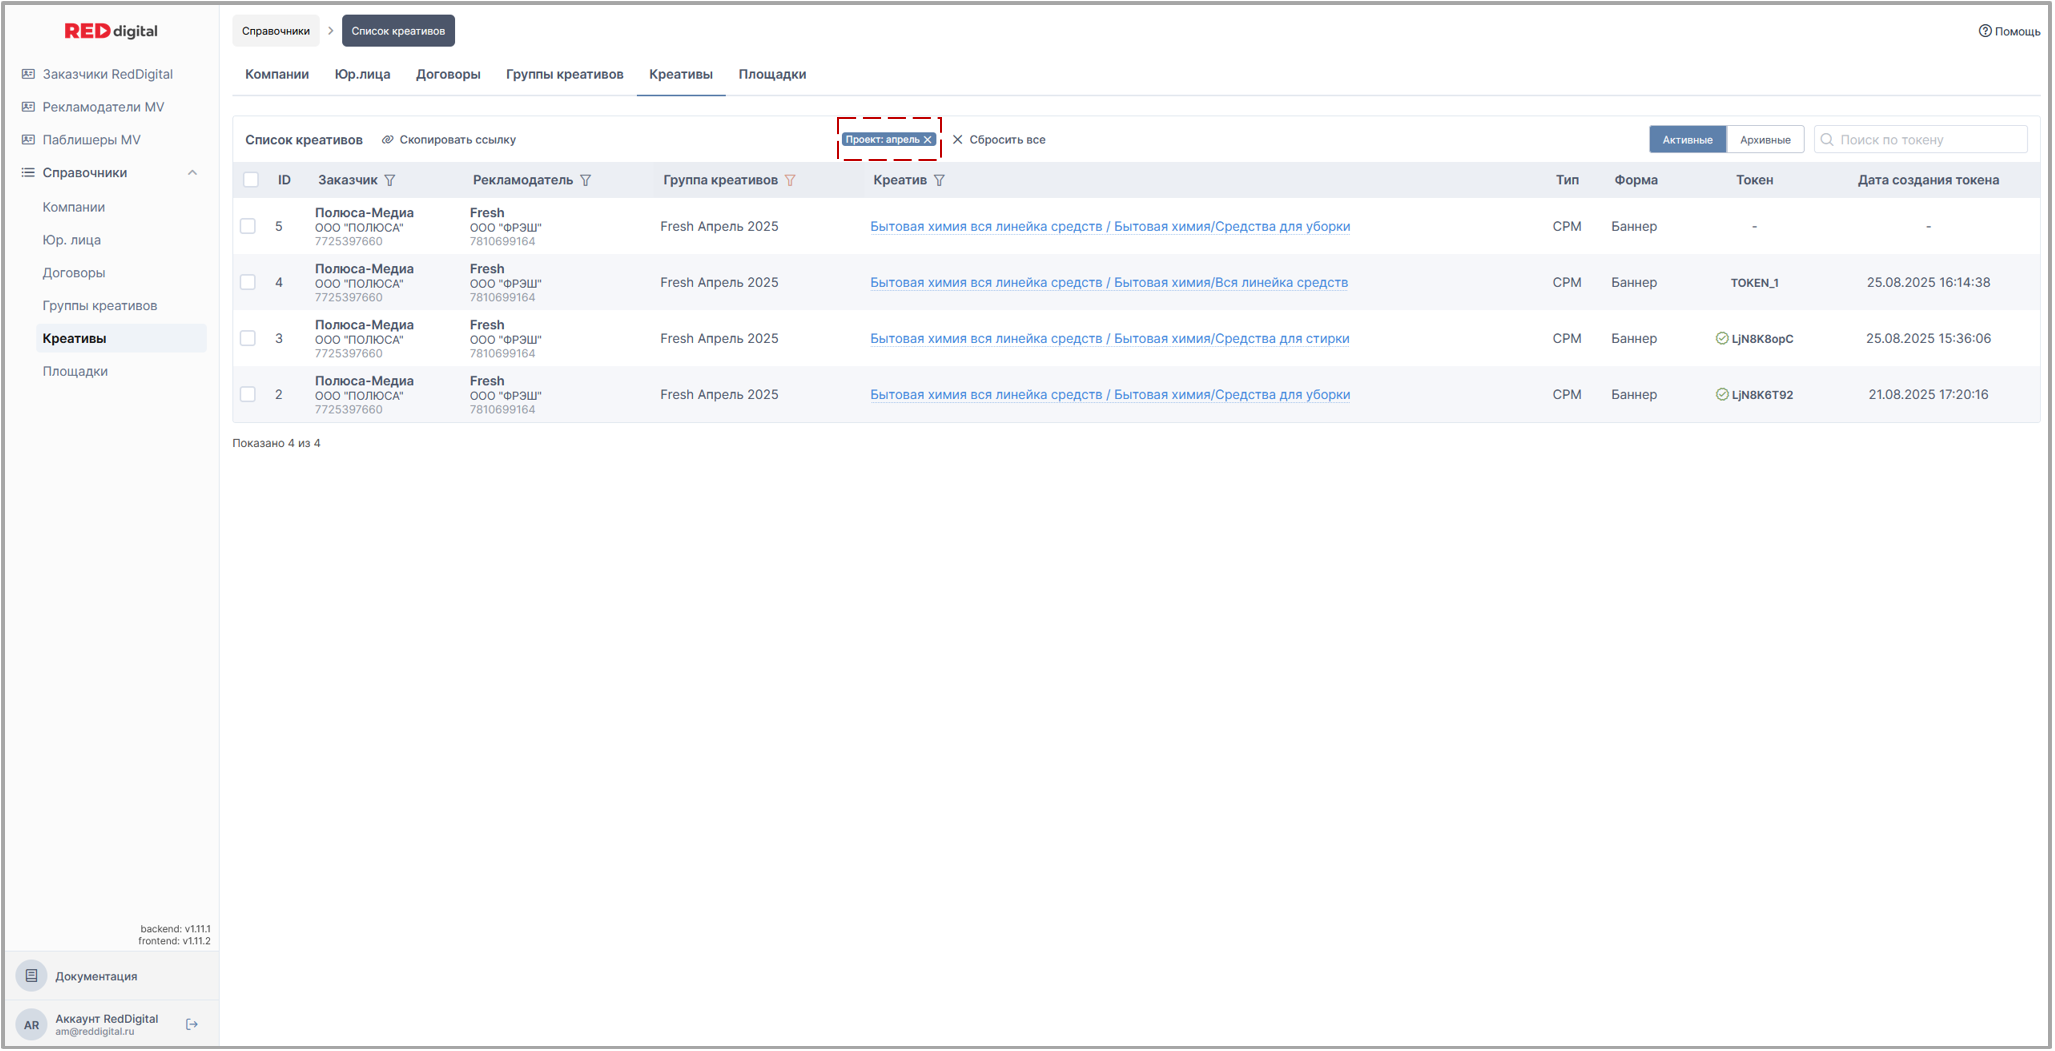Select the checkbox for row ID 3
The height and width of the screenshot is (1051, 2055).
coord(248,339)
